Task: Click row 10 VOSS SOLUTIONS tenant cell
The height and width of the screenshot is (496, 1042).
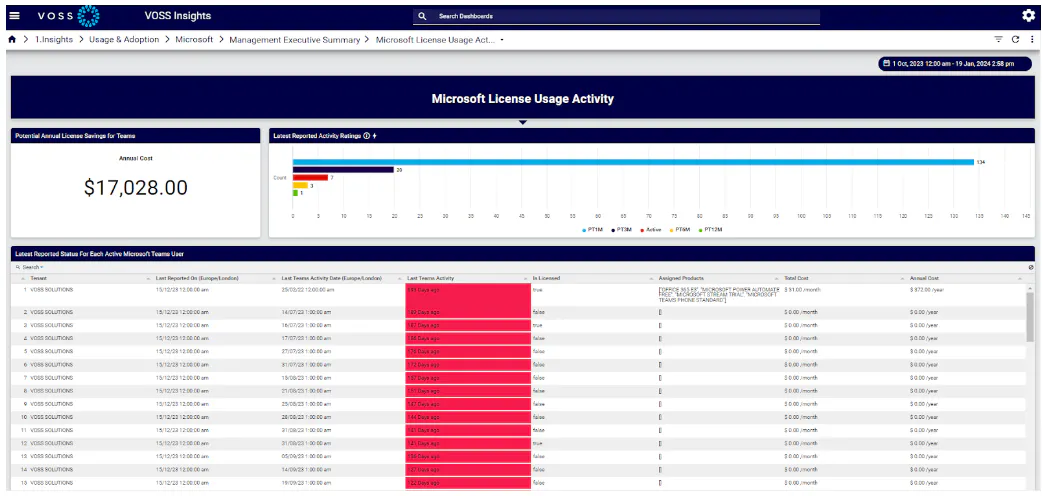Action: coord(51,417)
